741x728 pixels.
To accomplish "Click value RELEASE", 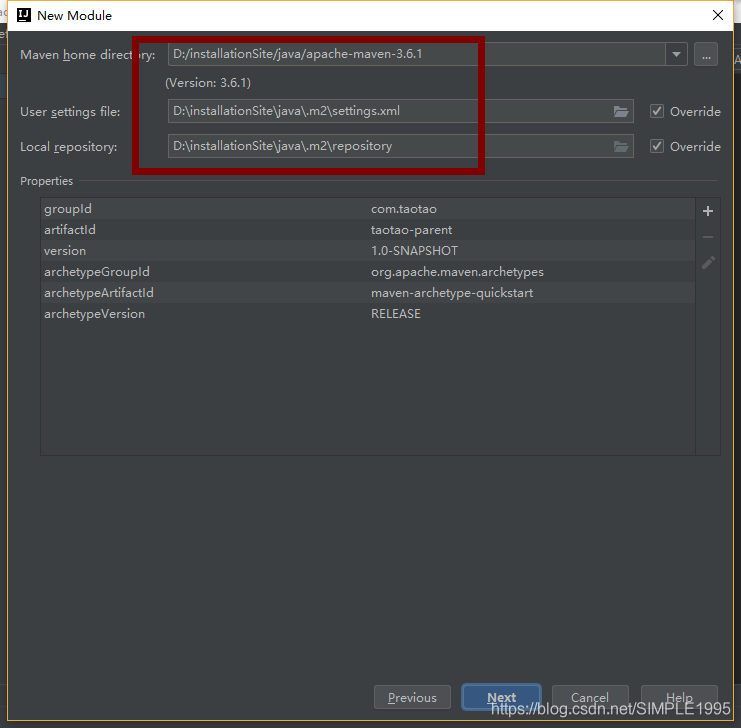I will pyautogui.click(x=396, y=314).
